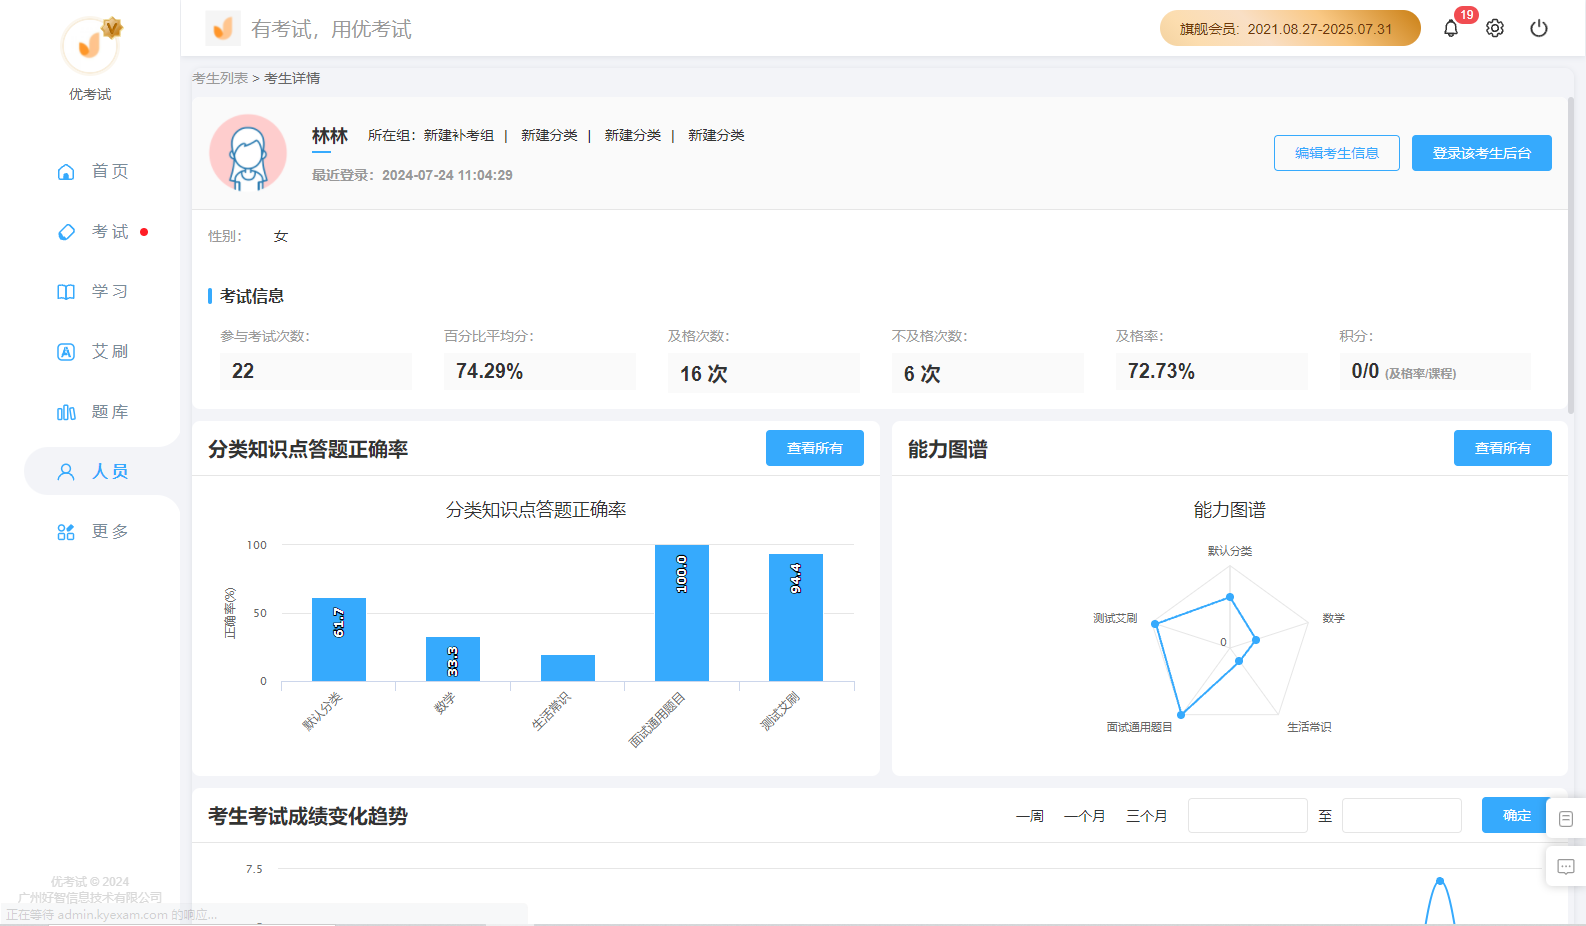Click the book icon next to 学习
1586x926 pixels.
(66, 292)
